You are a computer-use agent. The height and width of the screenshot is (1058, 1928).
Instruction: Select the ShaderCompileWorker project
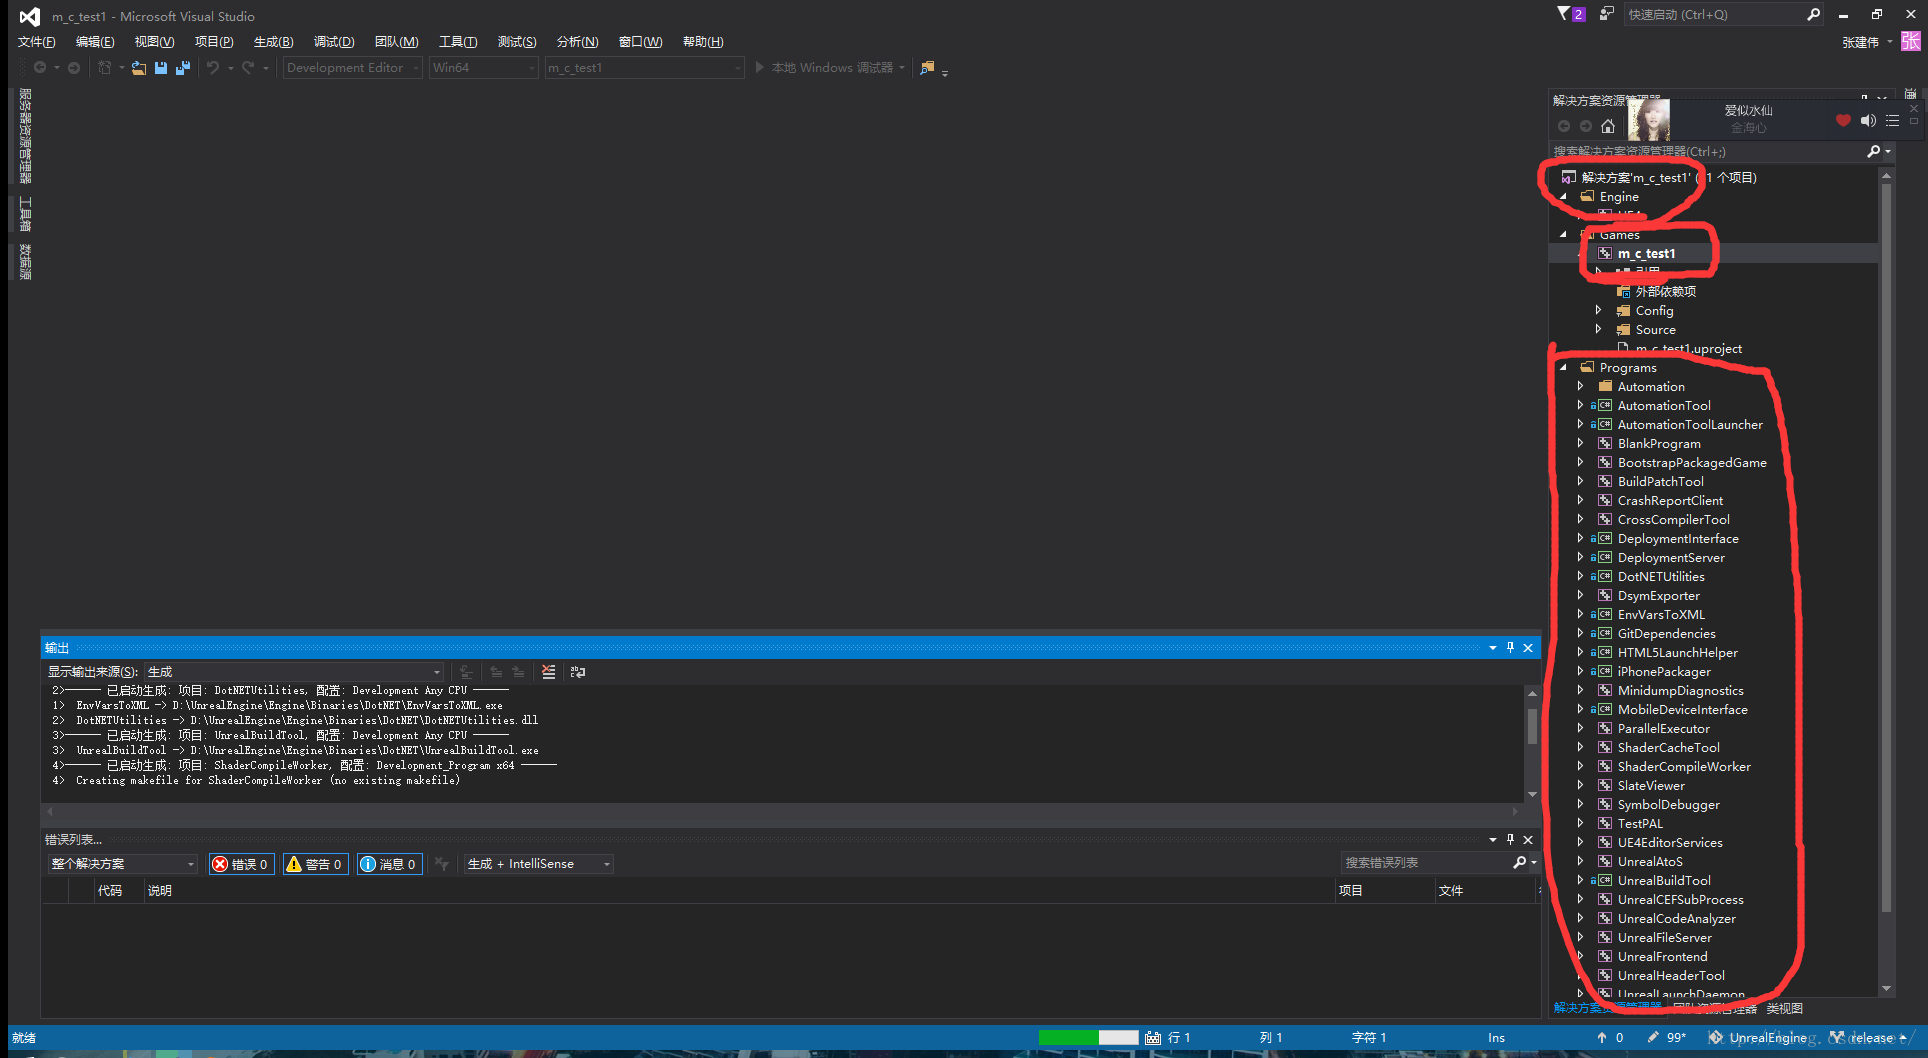[x=1684, y=767]
